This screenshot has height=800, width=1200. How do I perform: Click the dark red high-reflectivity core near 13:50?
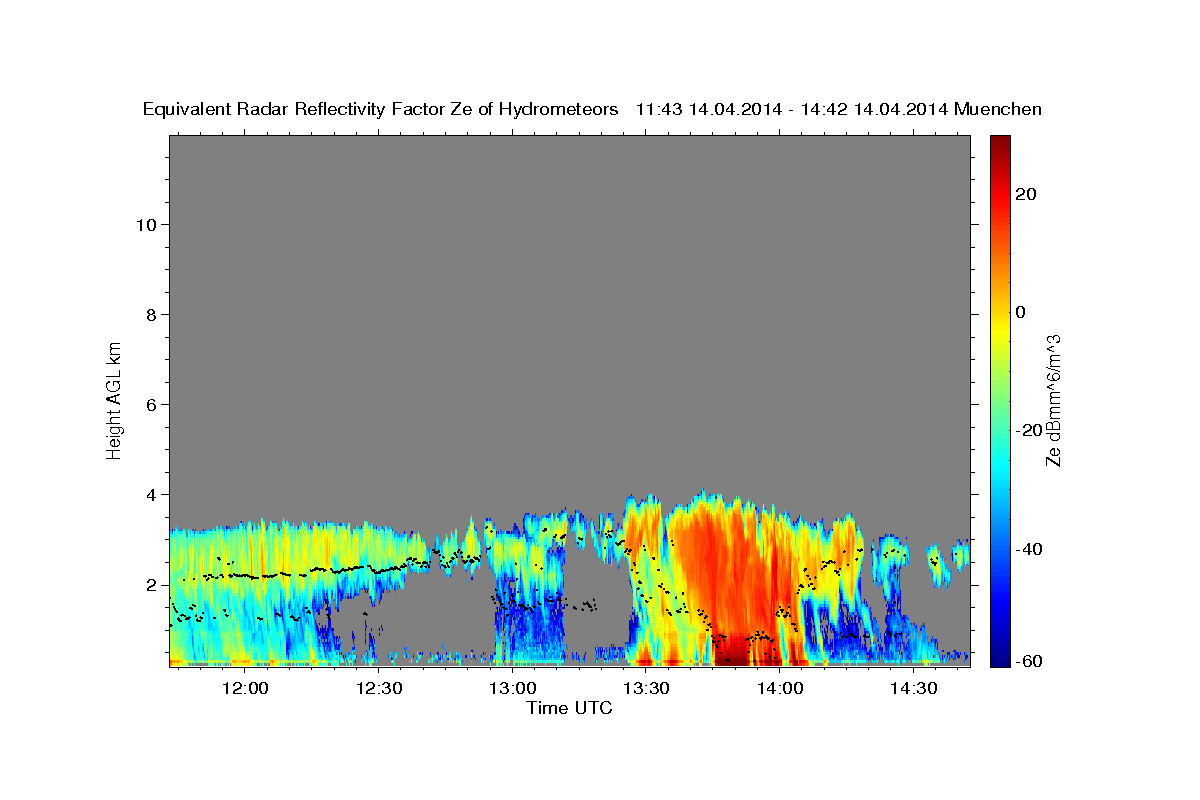(737, 650)
